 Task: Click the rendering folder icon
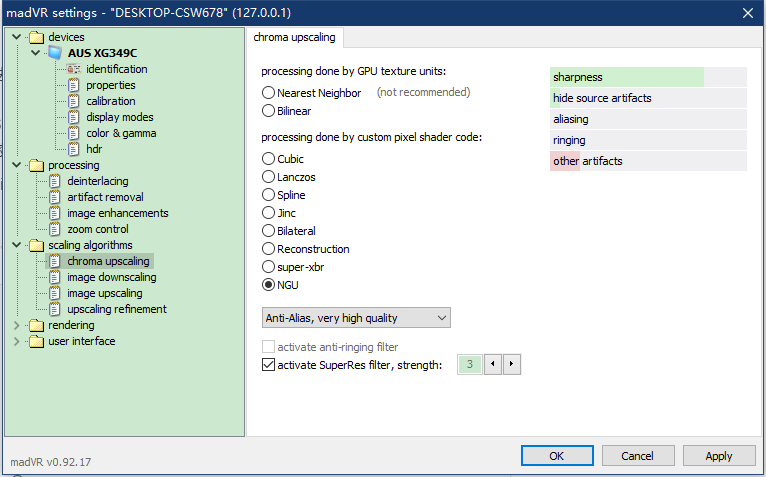coord(36,325)
